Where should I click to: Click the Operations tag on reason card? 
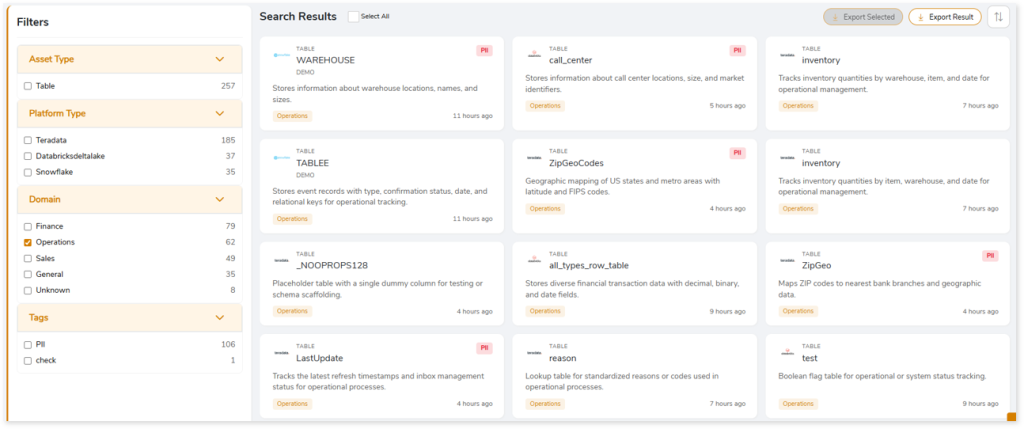coord(545,403)
